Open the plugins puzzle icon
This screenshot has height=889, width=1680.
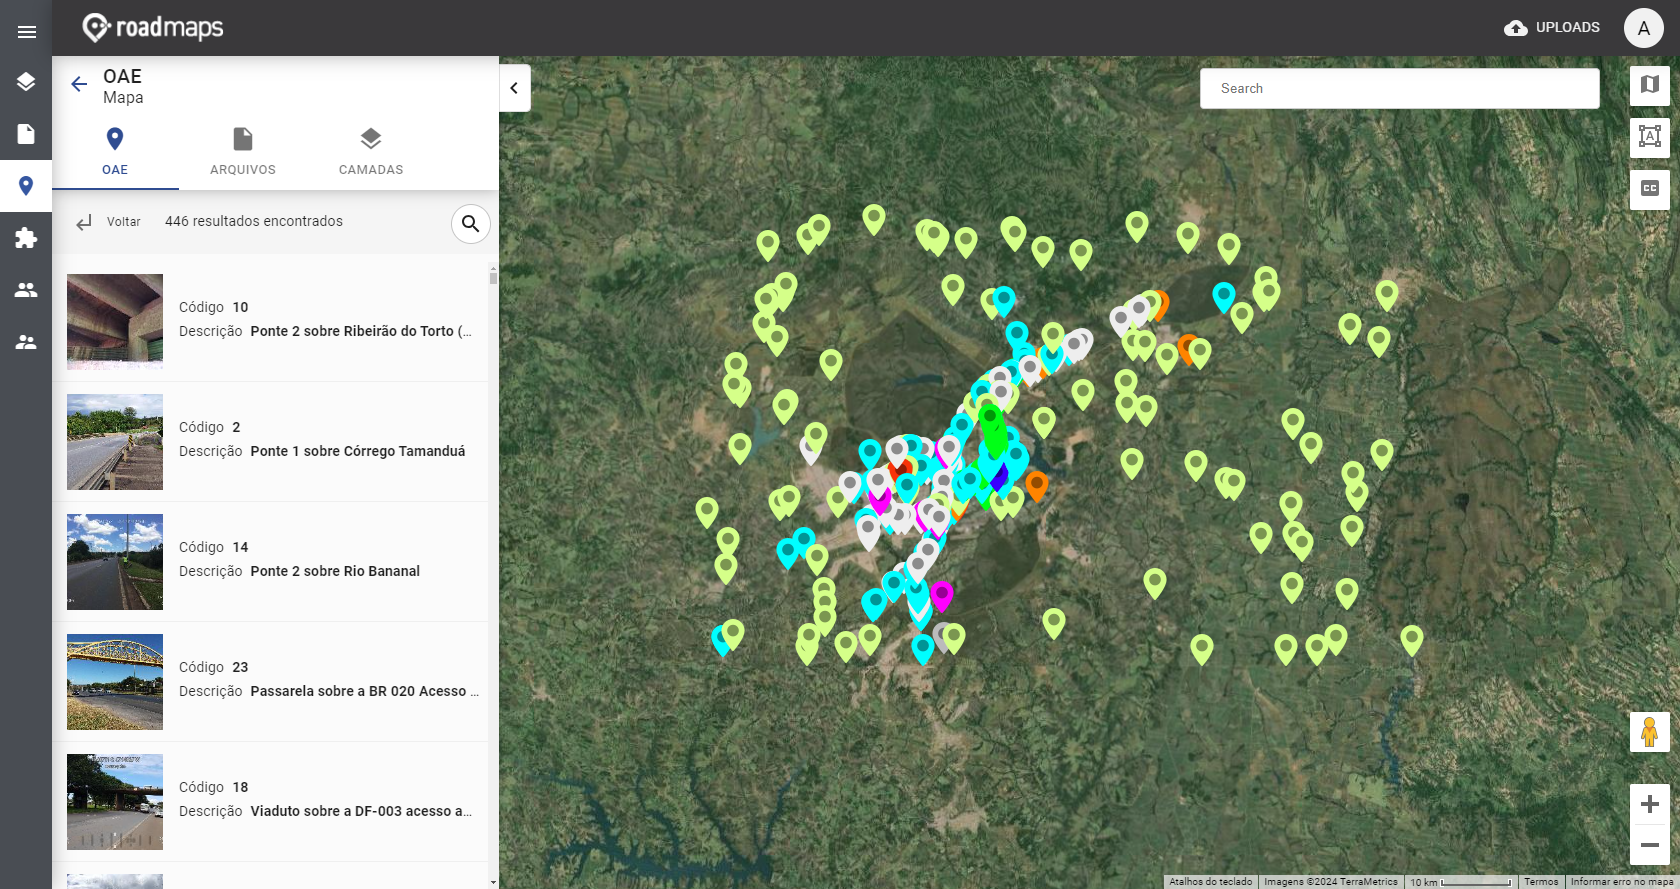coord(26,238)
